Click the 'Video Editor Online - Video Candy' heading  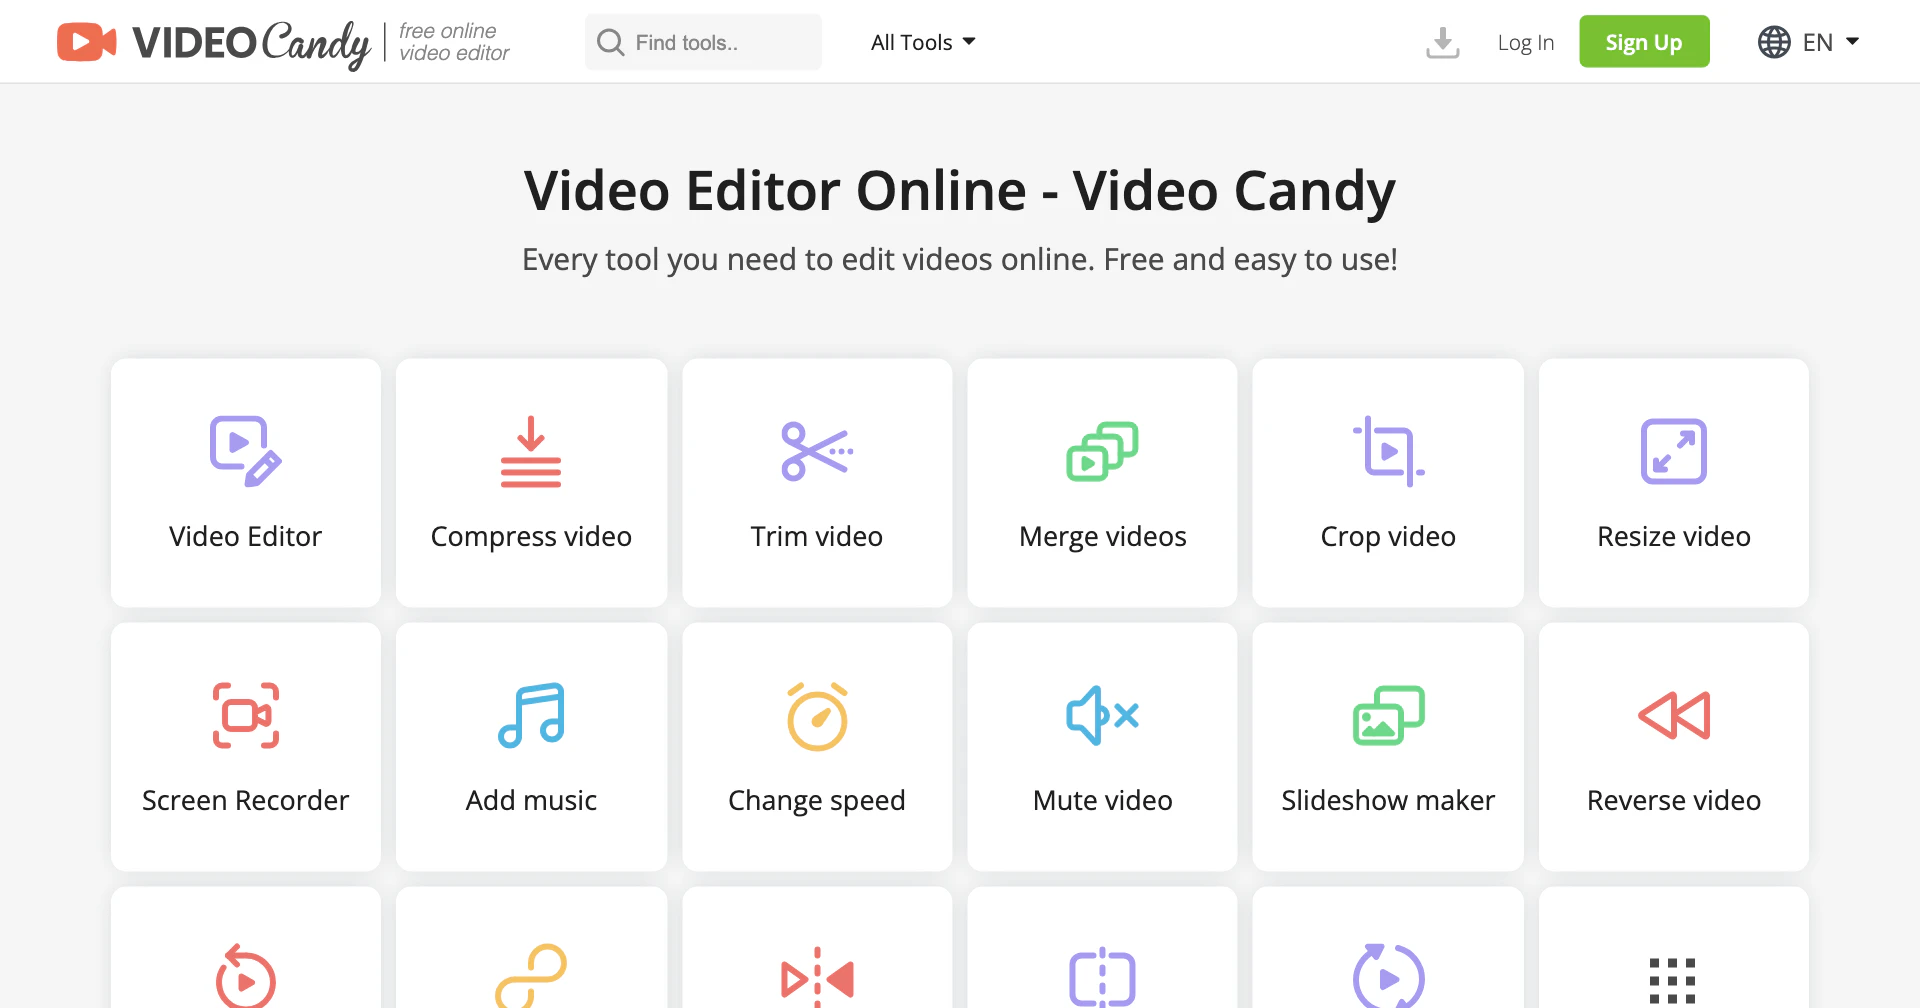click(960, 191)
